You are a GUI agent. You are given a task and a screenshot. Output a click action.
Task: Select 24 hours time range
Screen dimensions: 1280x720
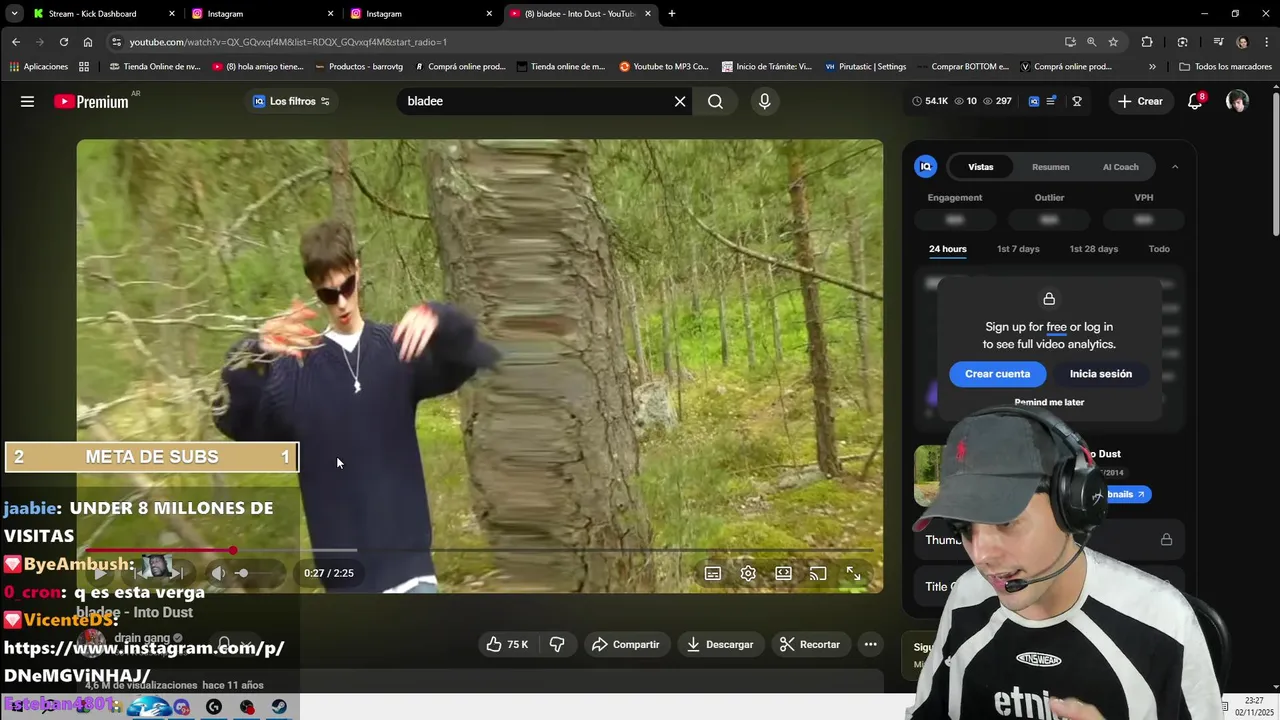(x=947, y=249)
